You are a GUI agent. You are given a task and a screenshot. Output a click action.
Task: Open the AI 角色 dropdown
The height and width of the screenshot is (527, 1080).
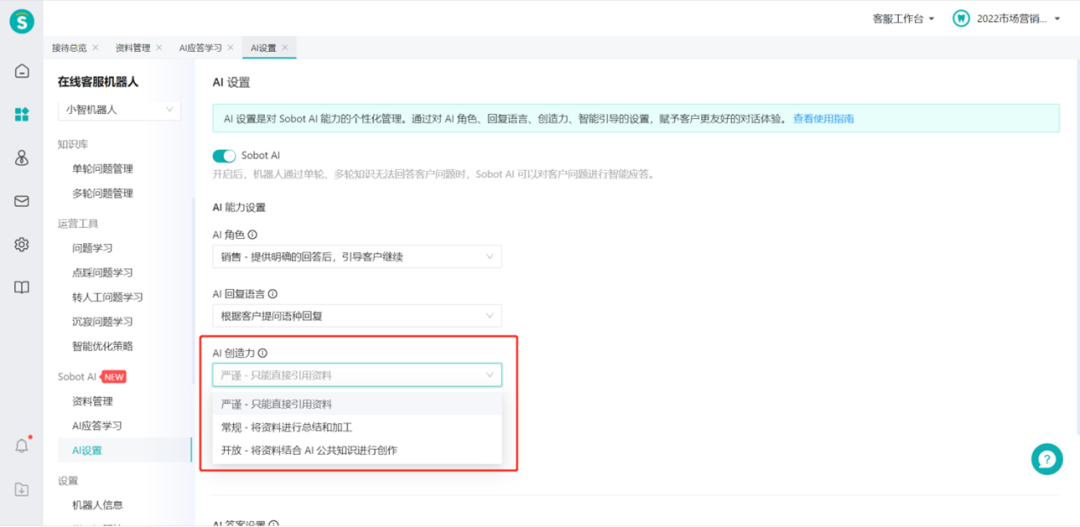click(x=357, y=256)
